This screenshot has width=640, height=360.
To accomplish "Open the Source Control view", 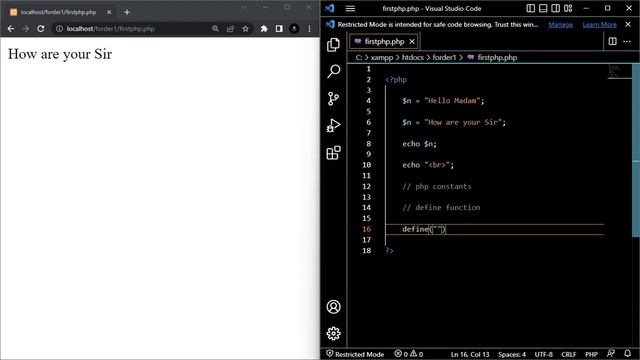I will coord(333,98).
